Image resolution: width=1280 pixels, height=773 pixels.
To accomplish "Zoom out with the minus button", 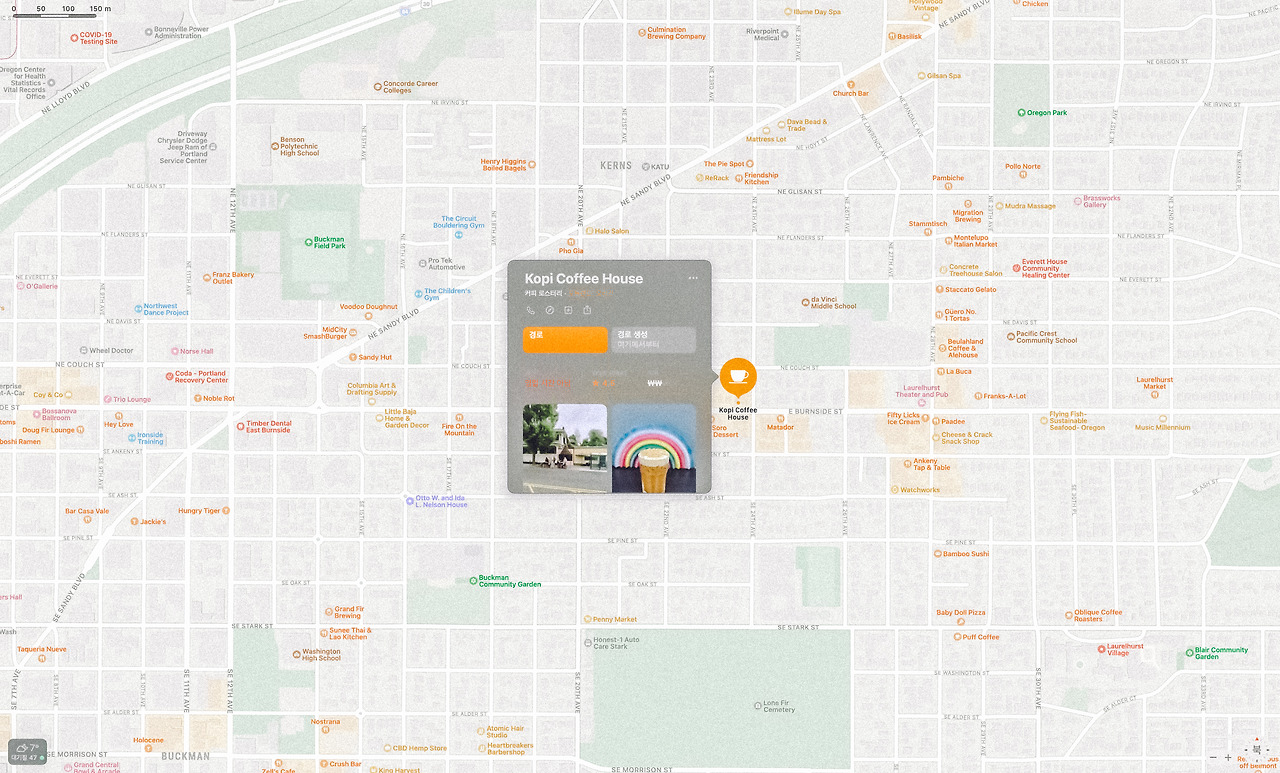I will (x=1214, y=758).
